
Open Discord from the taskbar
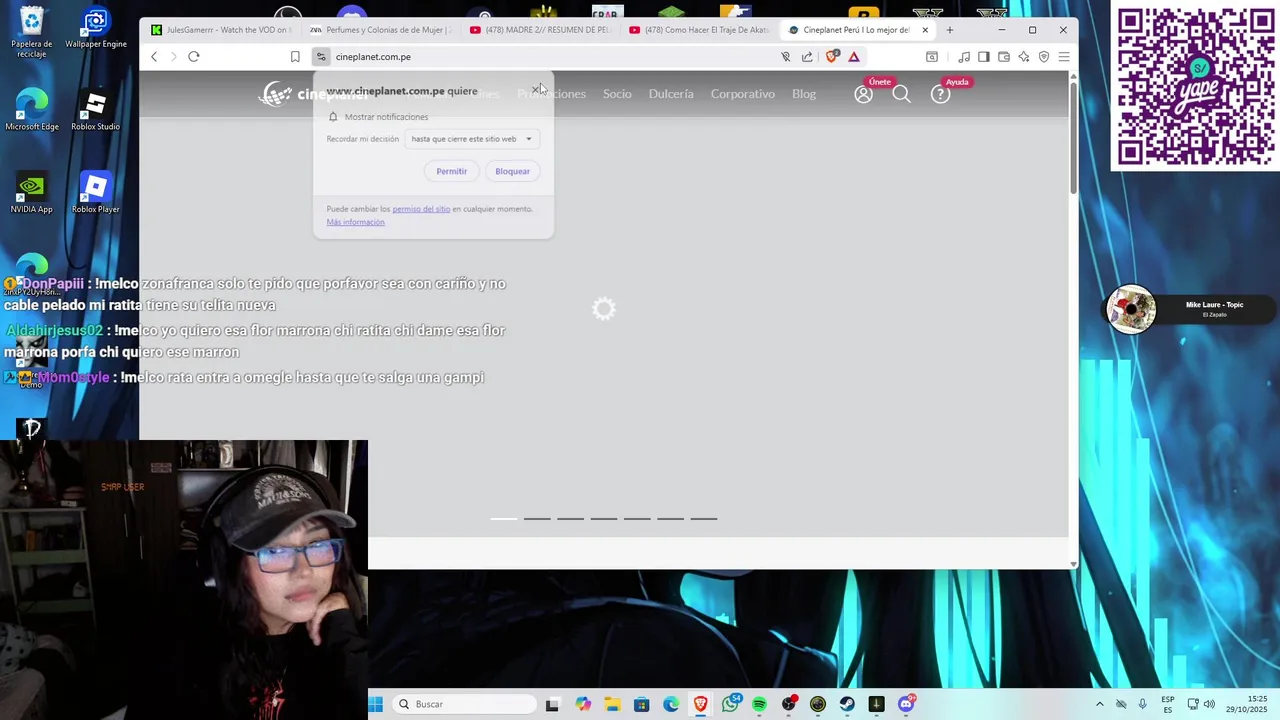[x=906, y=704]
